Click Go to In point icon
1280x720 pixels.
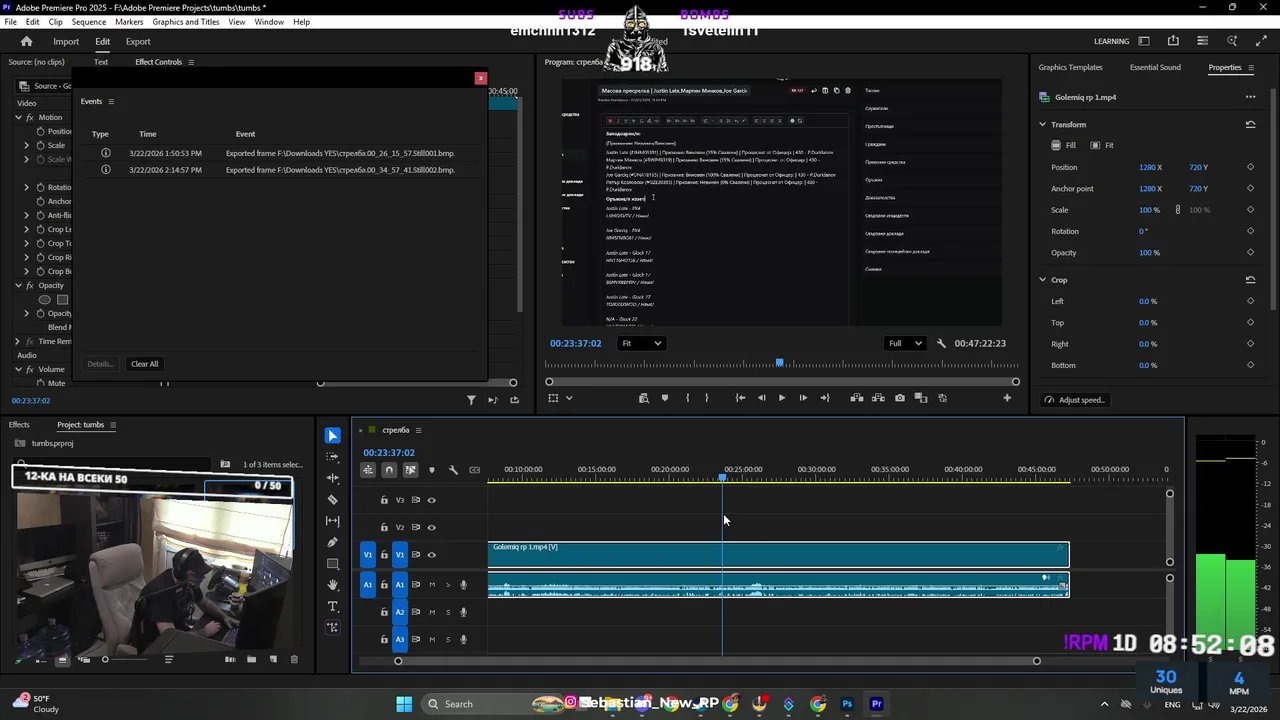click(x=740, y=398)
